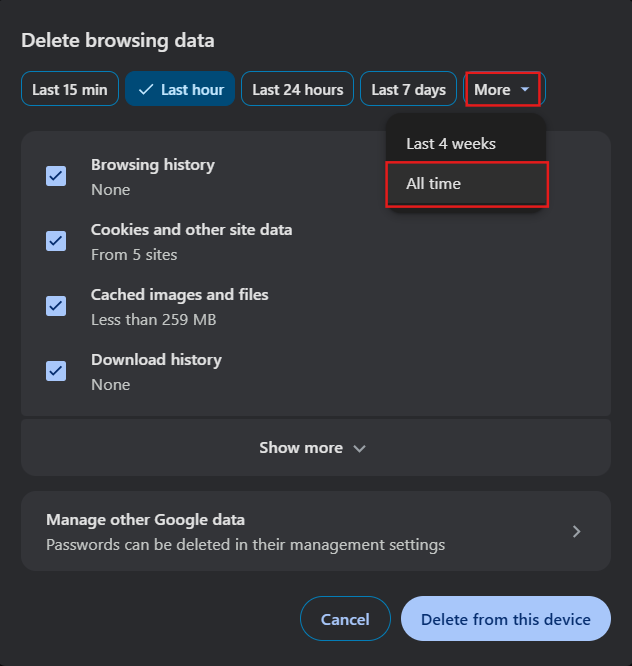The width and height of the screenshot is (632, 666).
Task: Uncheck Cookies and other site data
Action: tap(56, 241)
